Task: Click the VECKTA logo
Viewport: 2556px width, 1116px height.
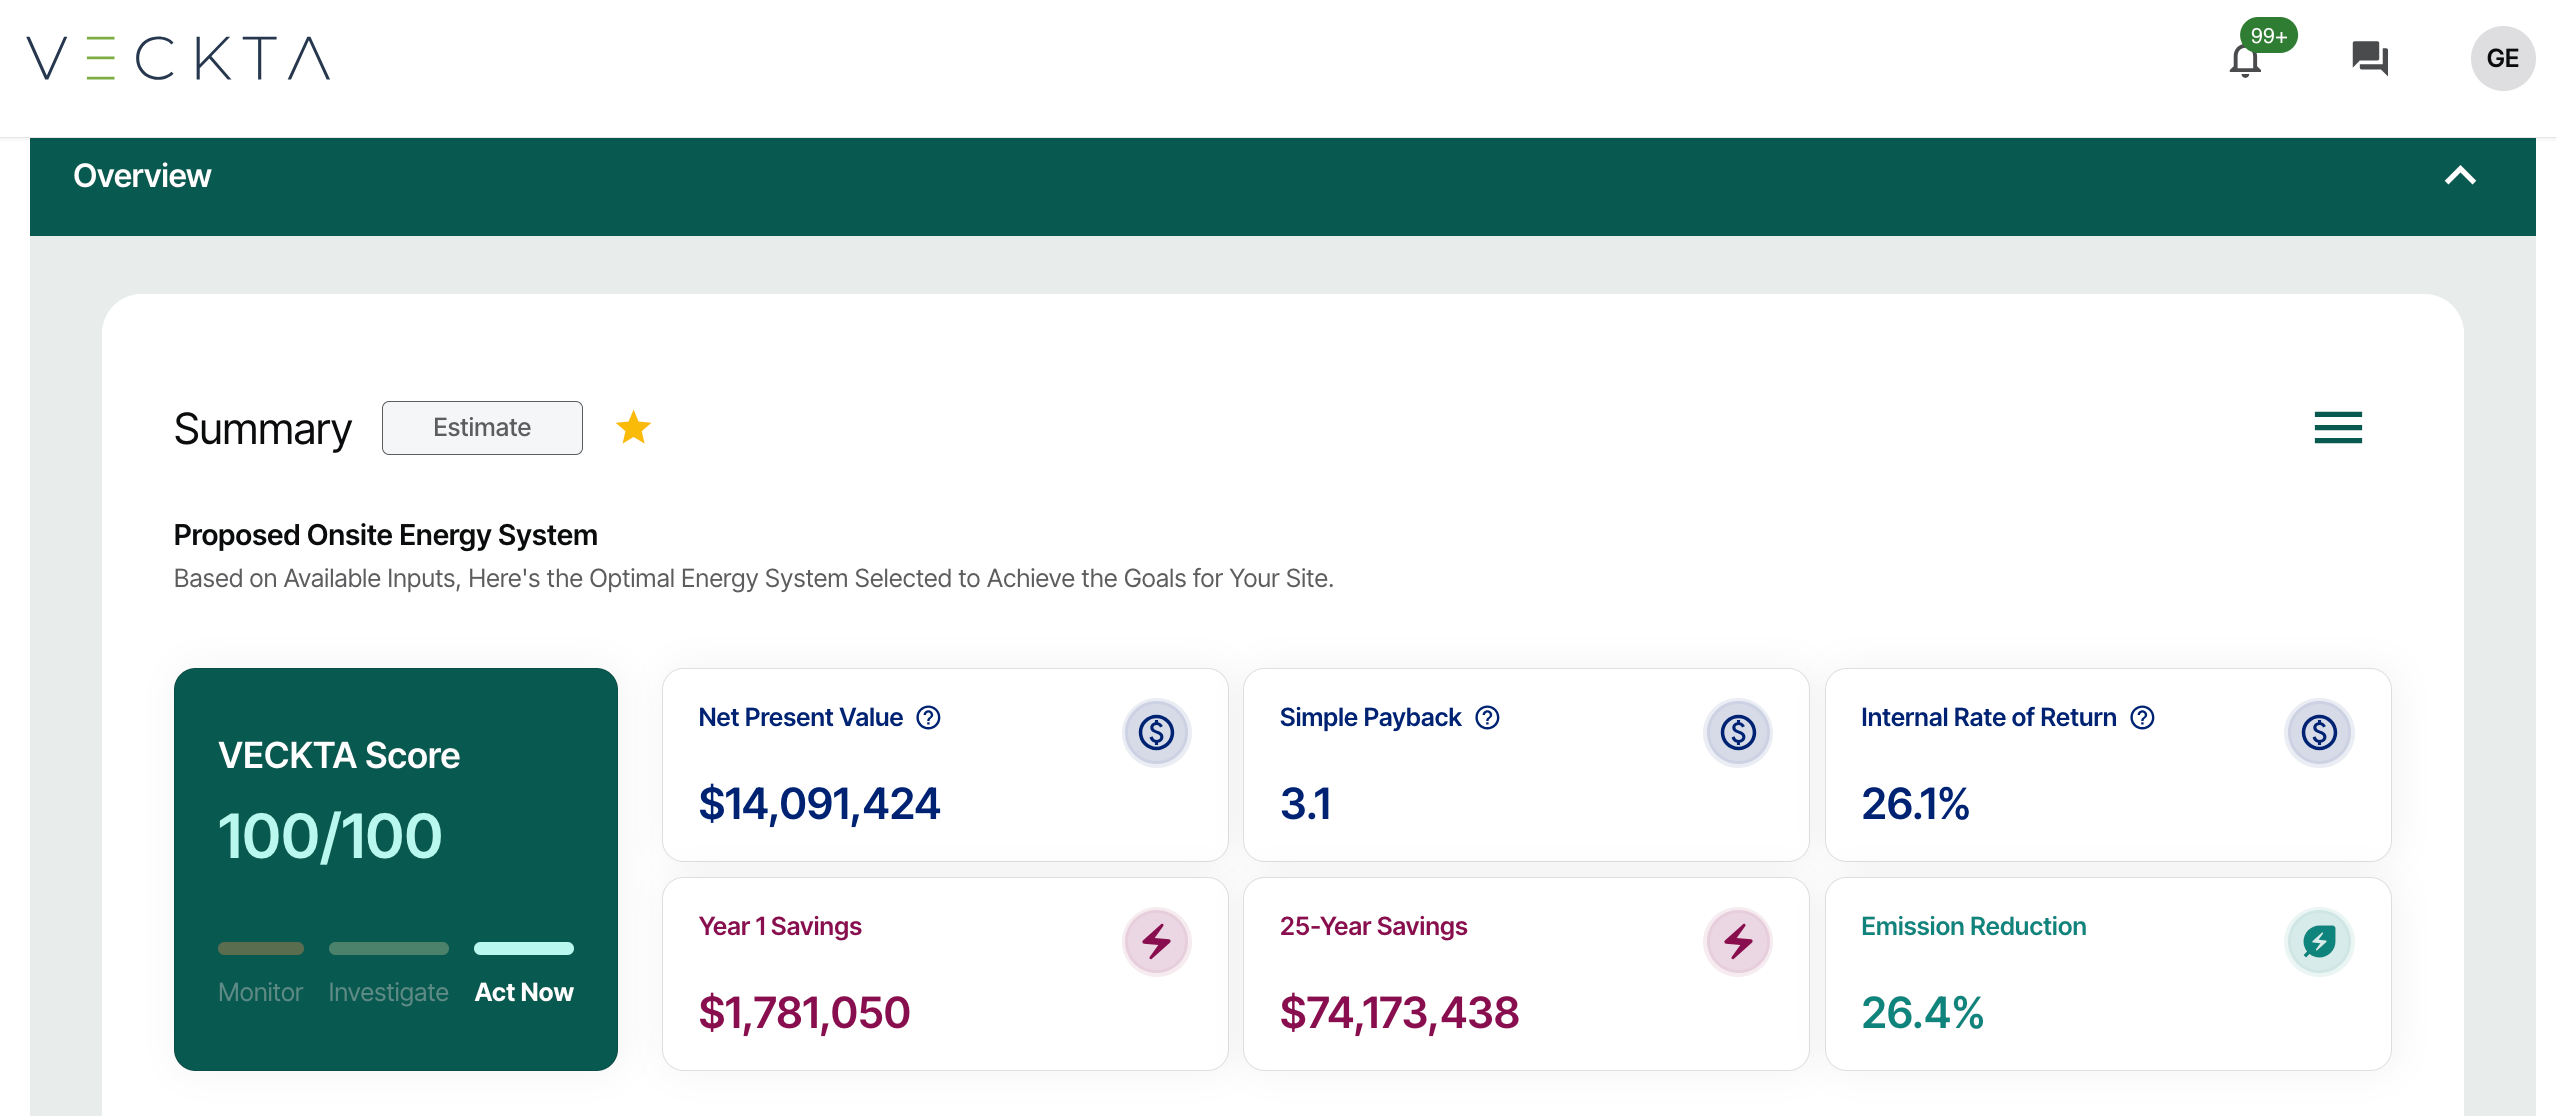Action: [178, 58]
